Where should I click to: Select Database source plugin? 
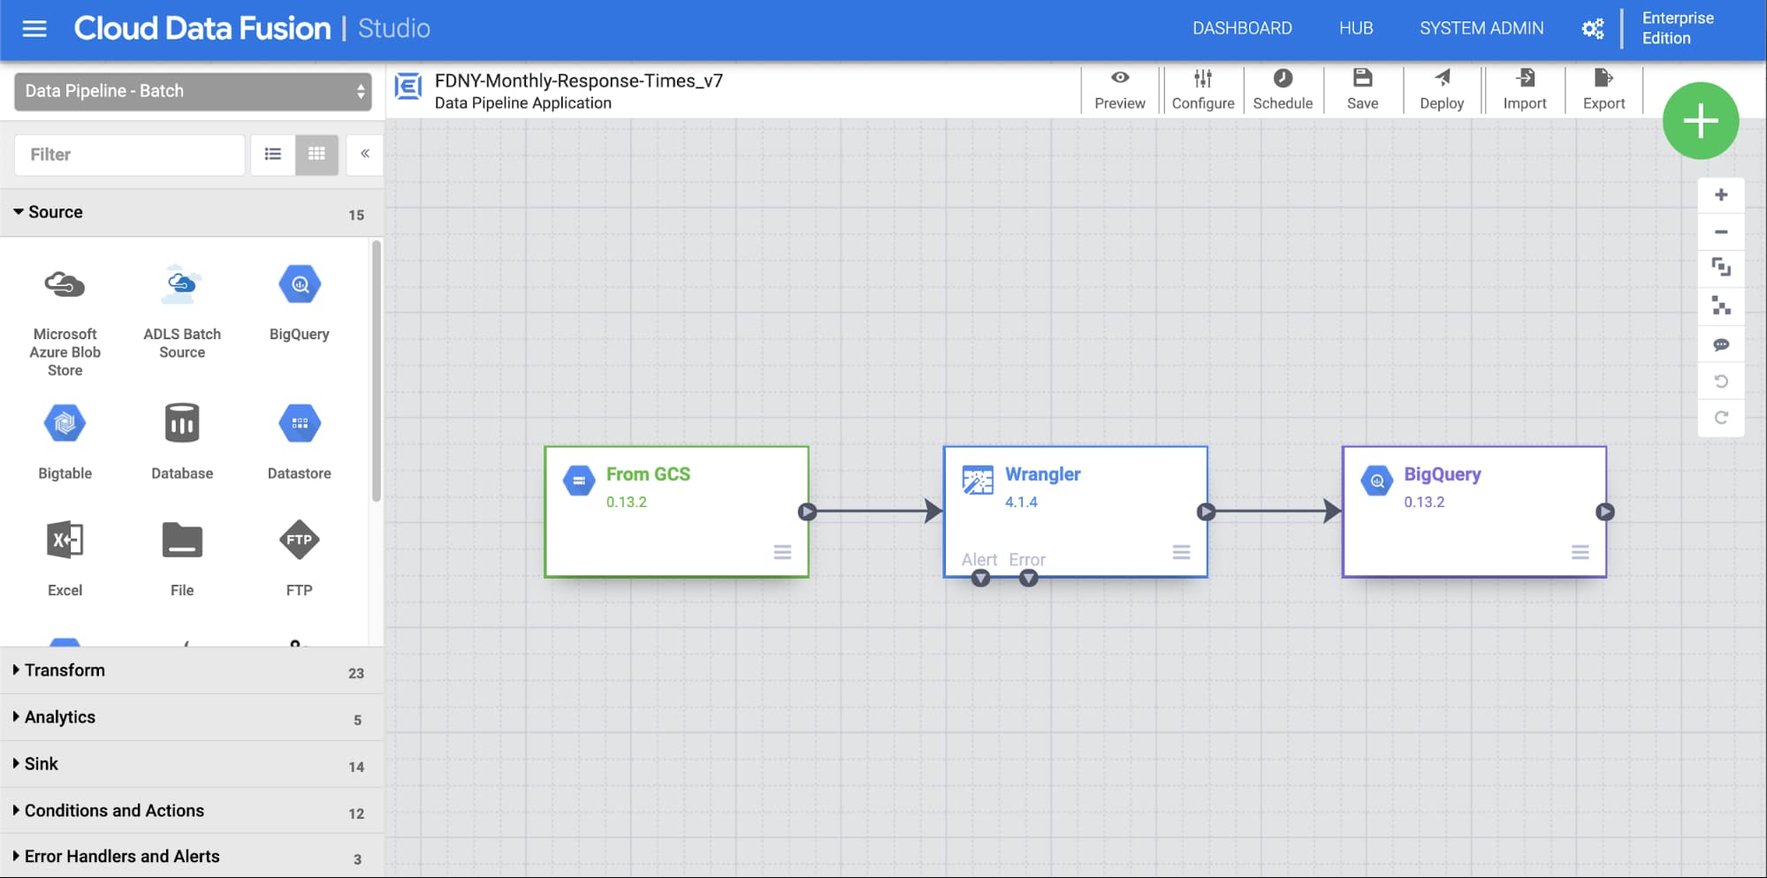[x=182, y=440]
